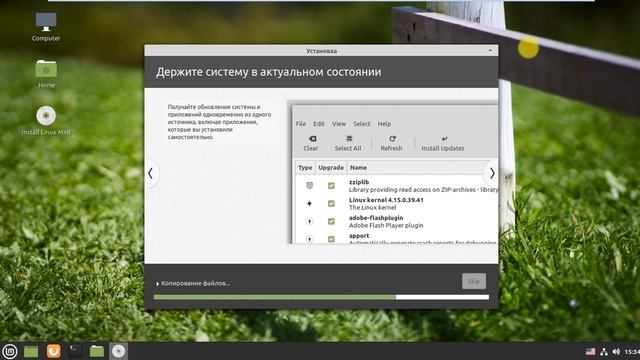Open the Help menu in slide

pos(384,124)
